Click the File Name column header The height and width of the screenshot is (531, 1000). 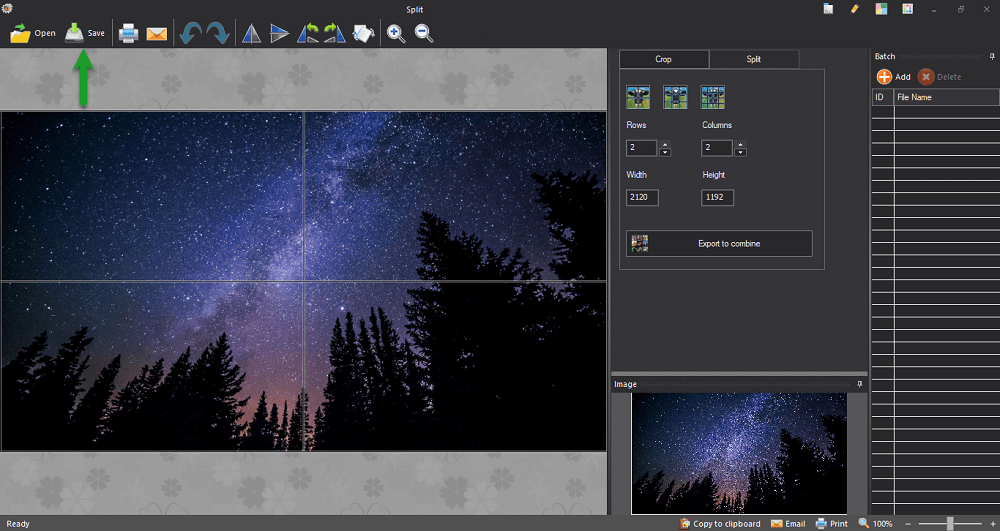[x=946, y=98]
